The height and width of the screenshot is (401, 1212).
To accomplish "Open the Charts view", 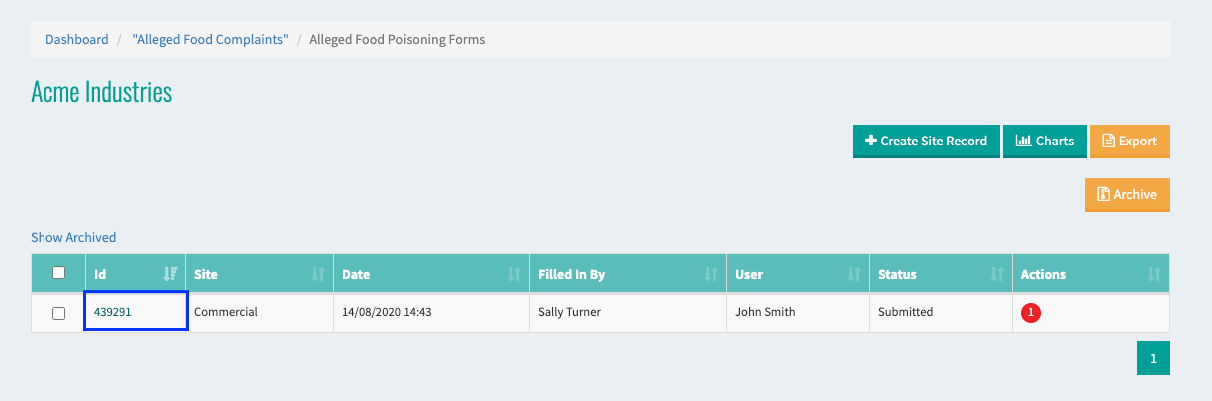I will click(x=1044, y=141).
